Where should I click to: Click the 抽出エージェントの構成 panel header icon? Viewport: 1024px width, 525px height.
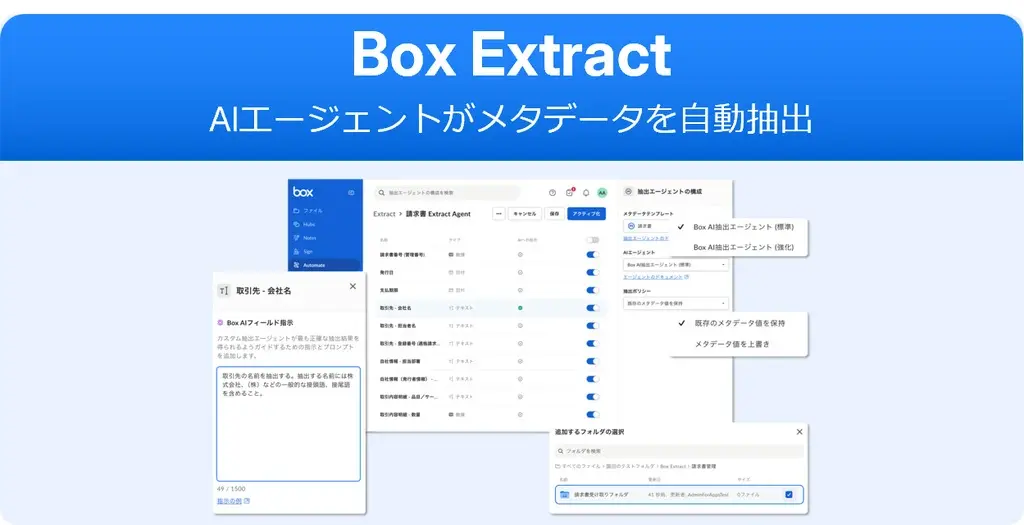click(x=629, y=192)
